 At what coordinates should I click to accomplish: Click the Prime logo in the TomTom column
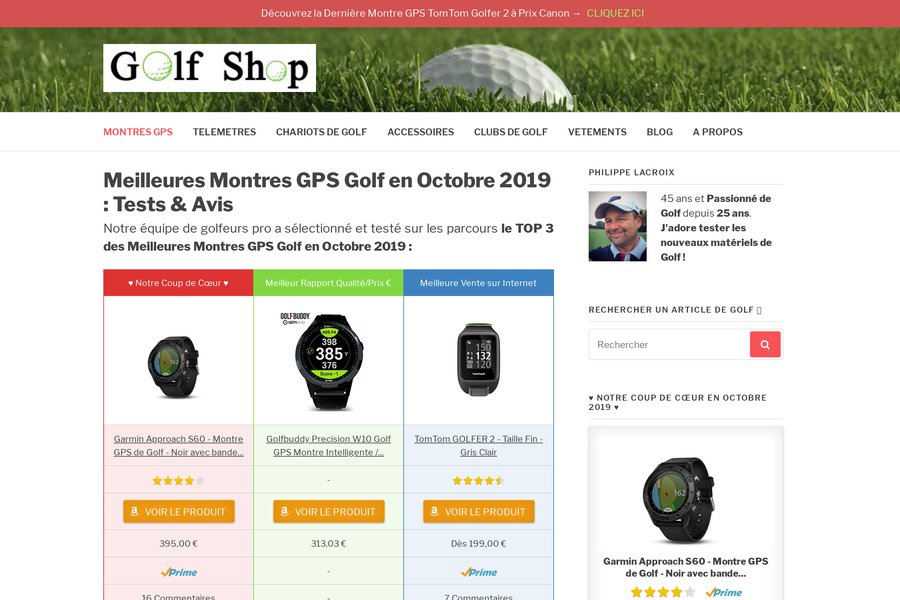coord(479,572)
